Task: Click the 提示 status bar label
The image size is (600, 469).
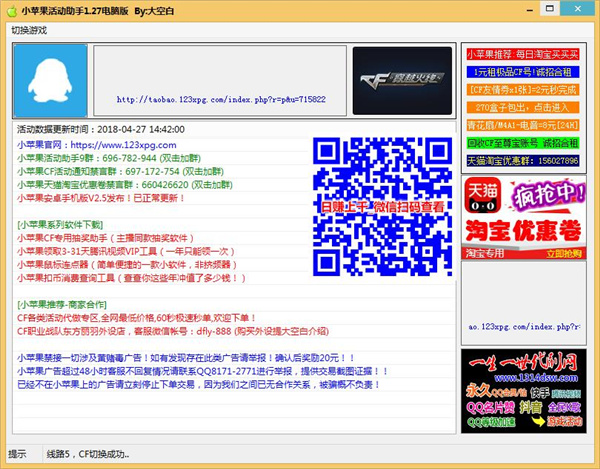Action: (17, 454)
